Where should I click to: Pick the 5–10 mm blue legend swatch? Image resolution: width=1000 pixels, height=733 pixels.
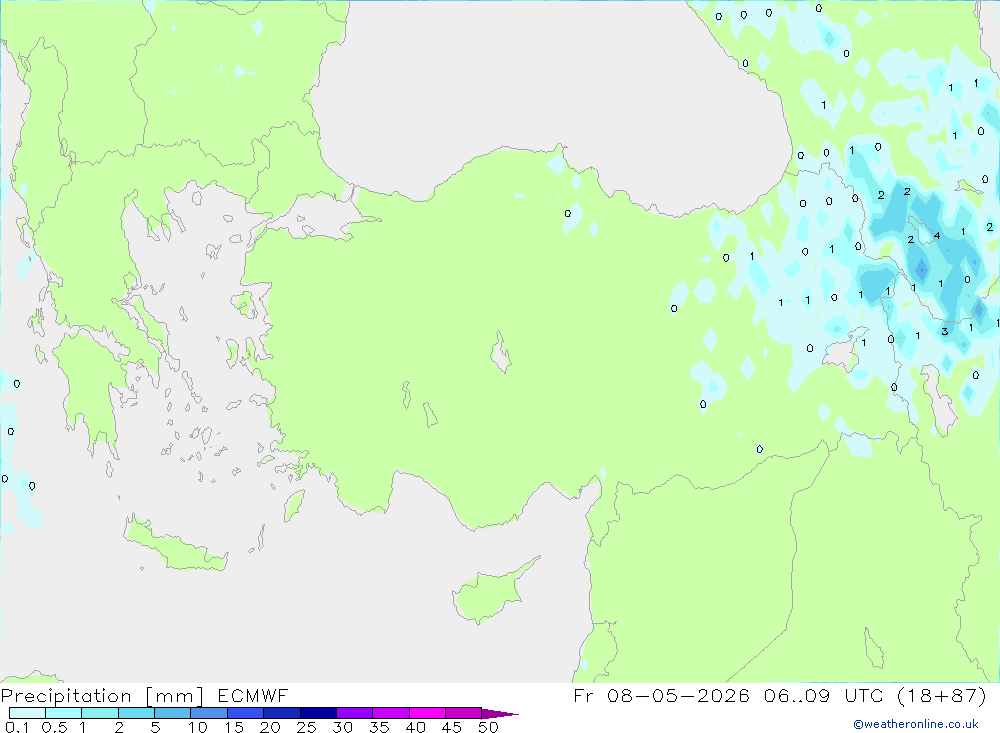coord(173,713)
